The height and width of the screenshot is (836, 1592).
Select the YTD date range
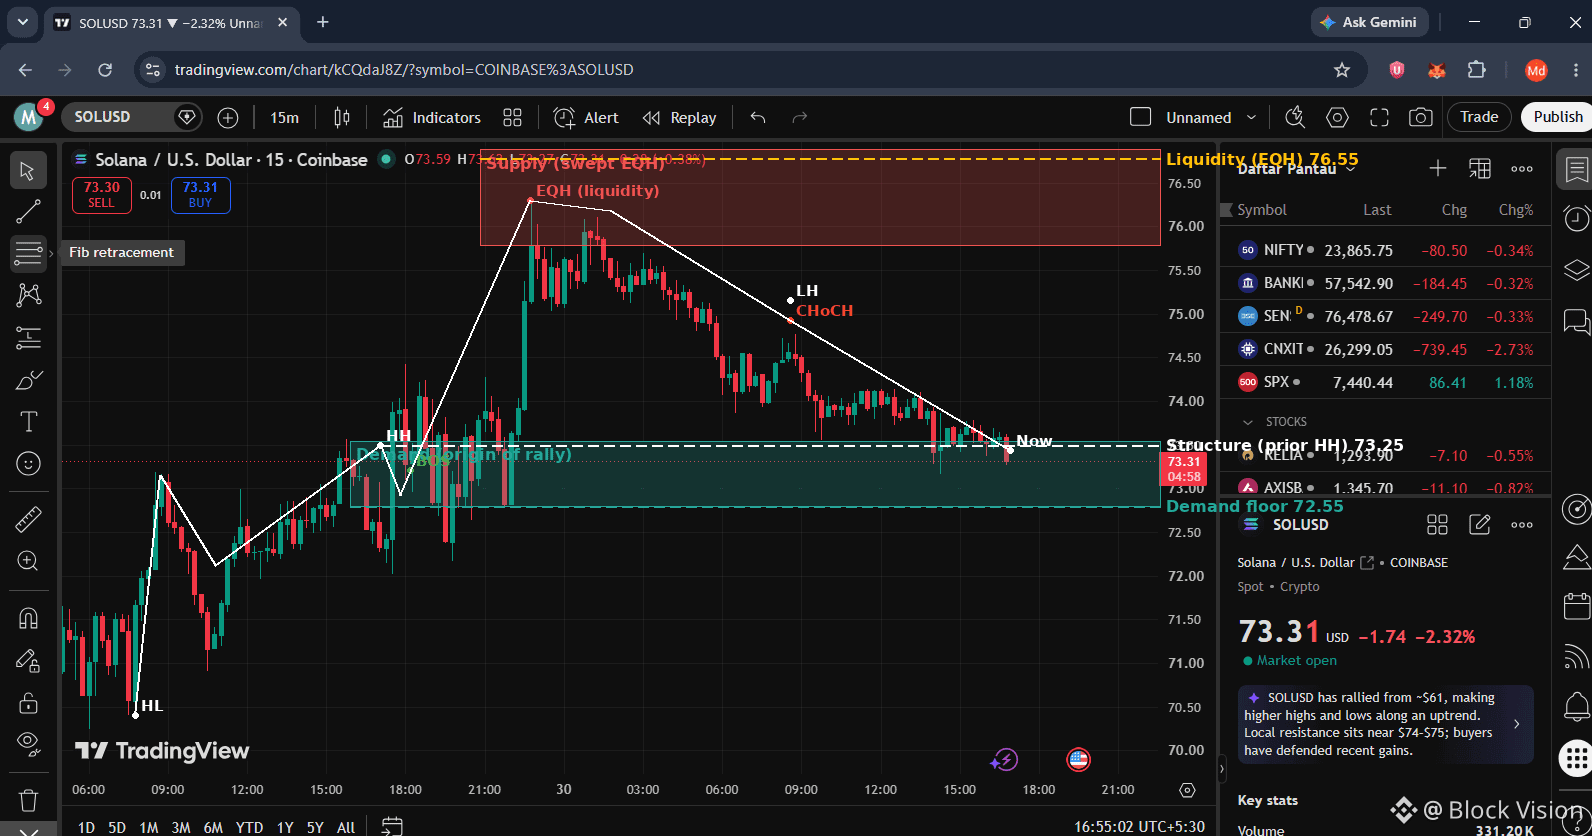click(249, 827)
